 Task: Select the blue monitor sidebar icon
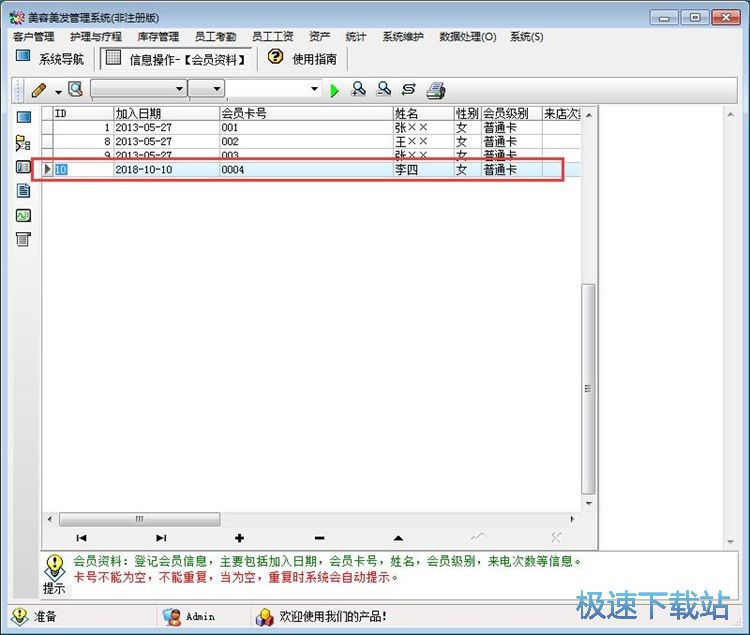click(x=23, y=118)
